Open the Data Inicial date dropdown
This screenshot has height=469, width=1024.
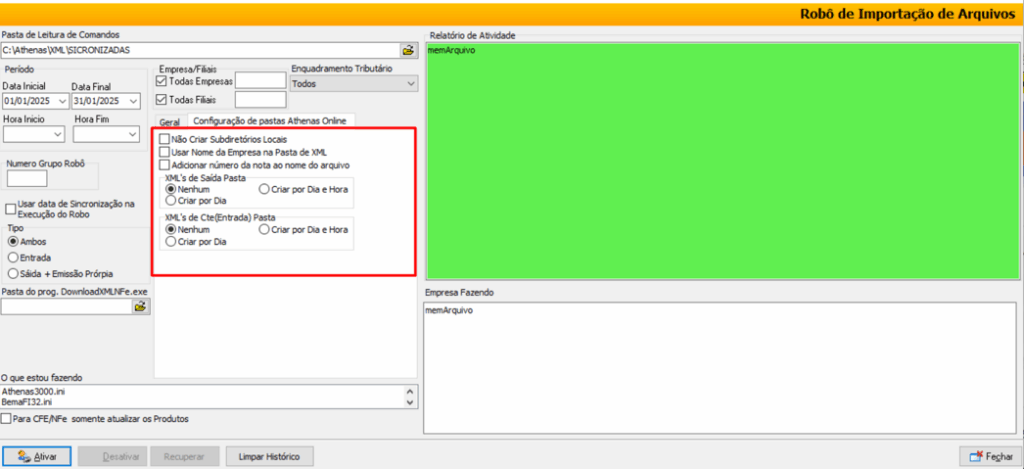[62, 101]
